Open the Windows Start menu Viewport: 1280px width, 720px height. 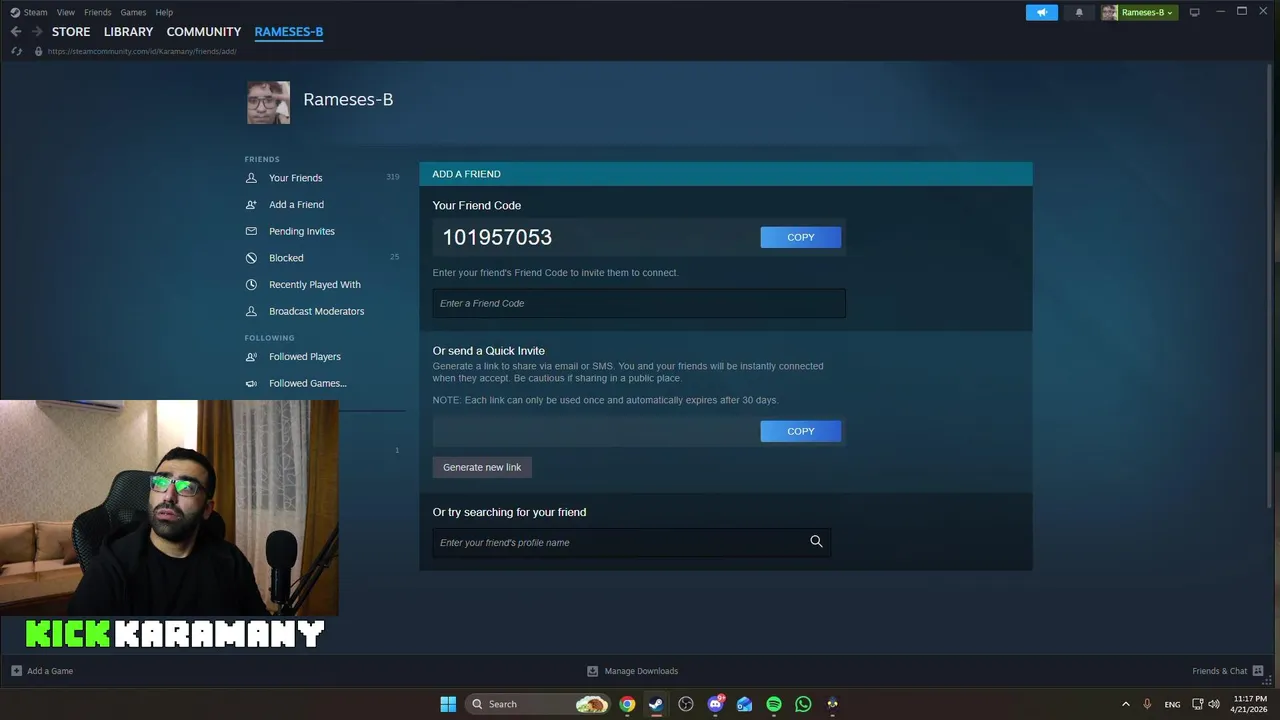coord(448,704)
